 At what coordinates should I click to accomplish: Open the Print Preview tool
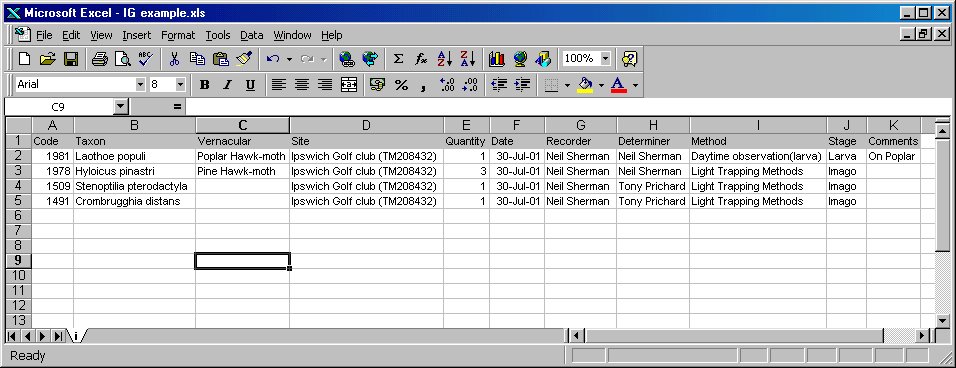[123, 59]
